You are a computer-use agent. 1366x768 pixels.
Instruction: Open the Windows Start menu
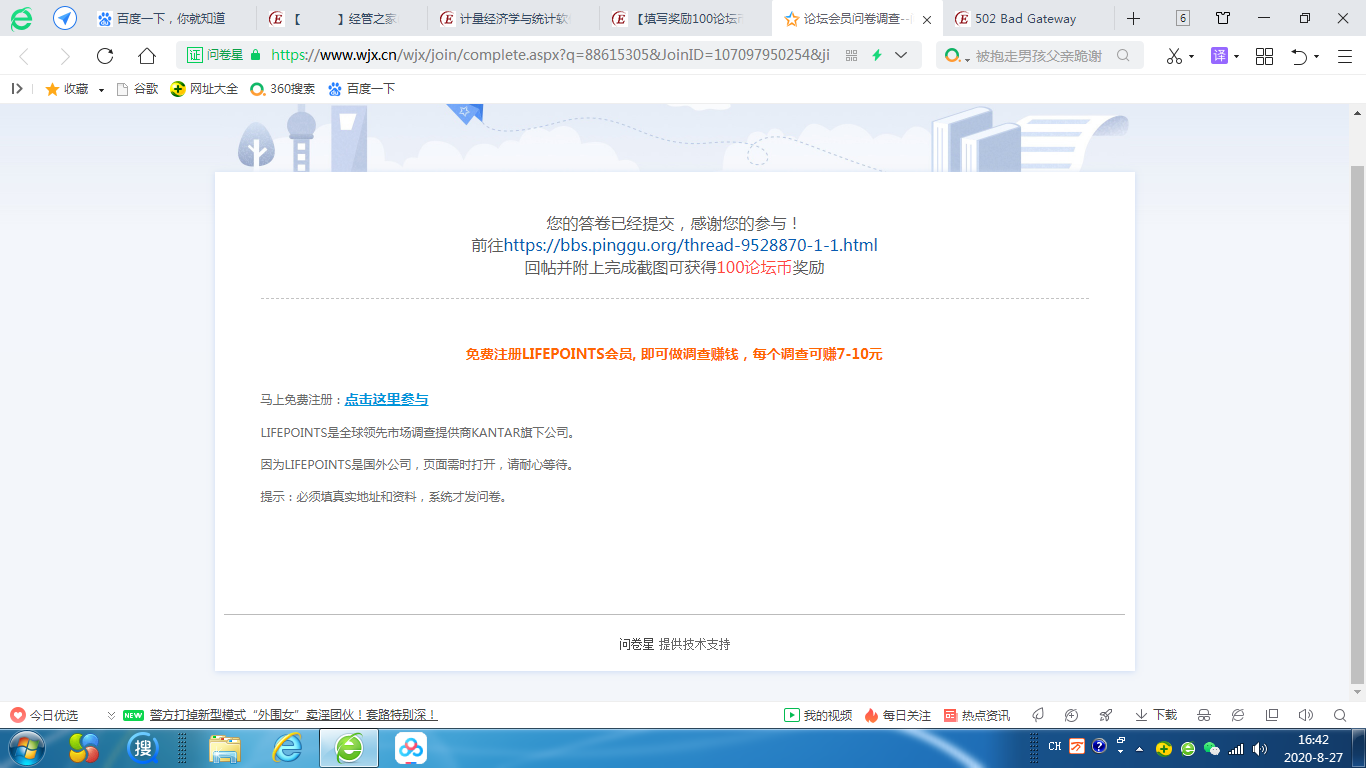point(27,747)
